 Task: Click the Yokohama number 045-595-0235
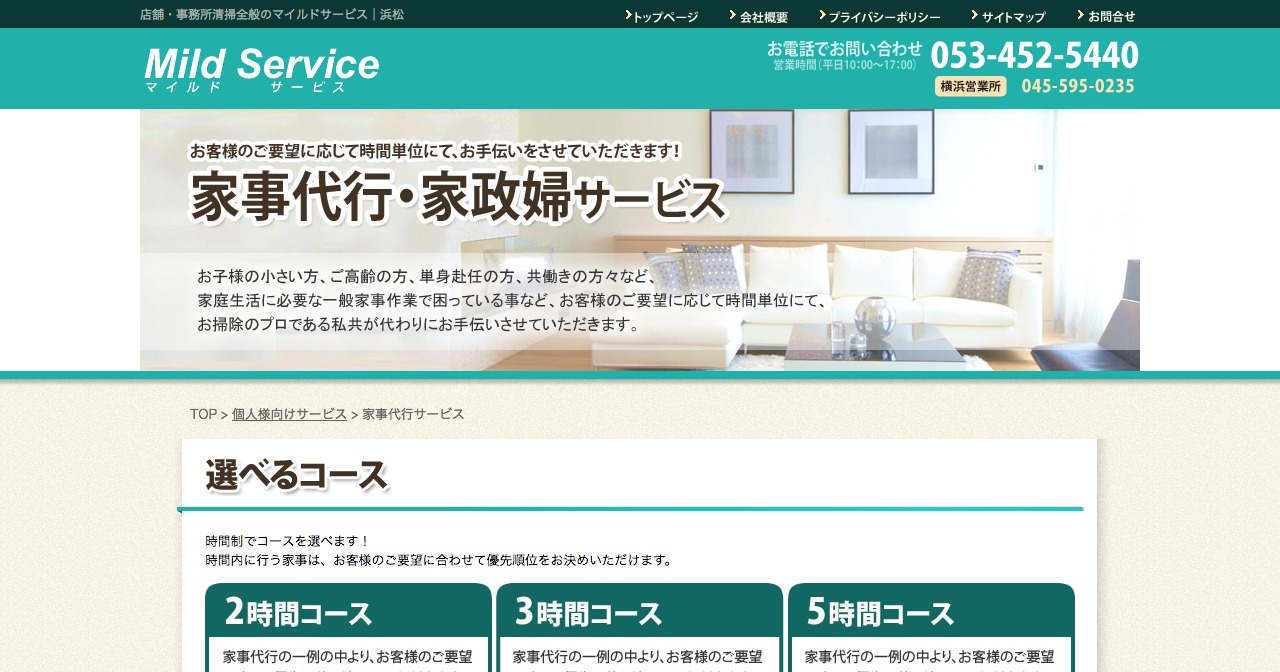pyautogui.click(x=1078, y=87)
